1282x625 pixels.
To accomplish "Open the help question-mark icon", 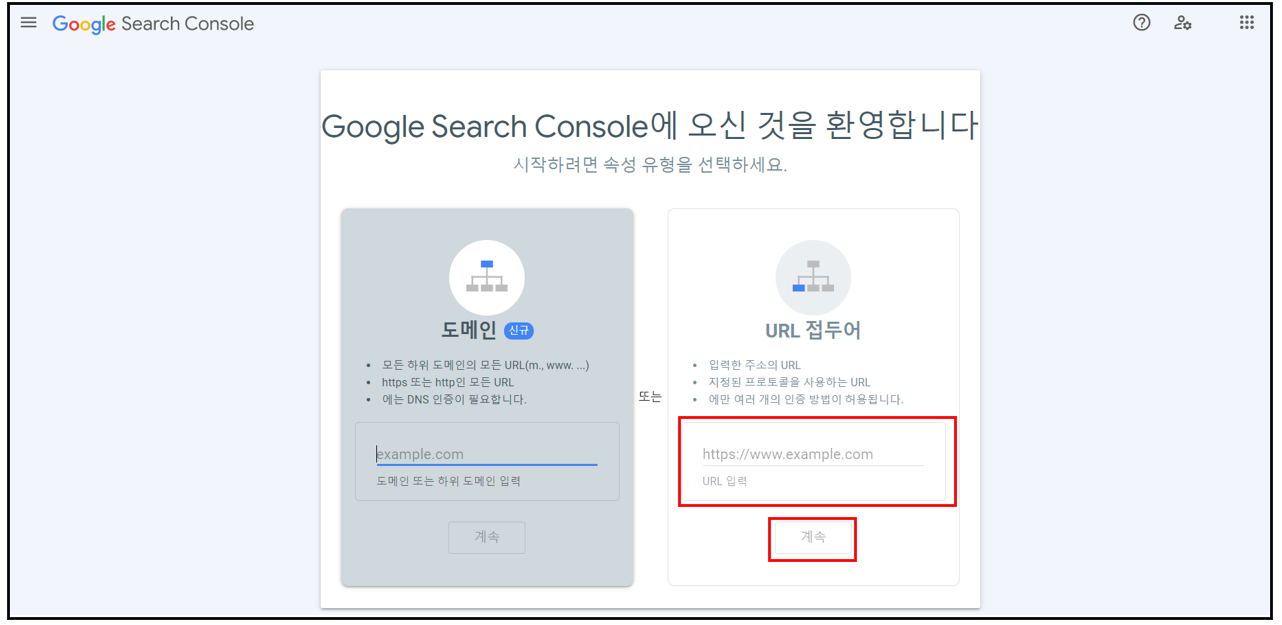I will click(1142, 22).
